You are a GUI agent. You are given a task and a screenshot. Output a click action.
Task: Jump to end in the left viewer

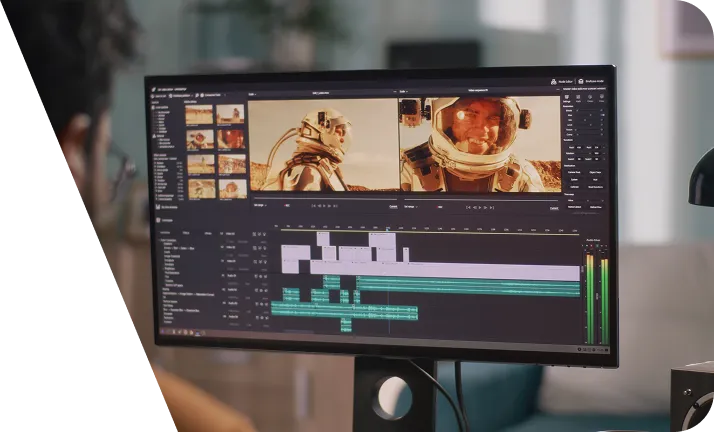[336, 206]
